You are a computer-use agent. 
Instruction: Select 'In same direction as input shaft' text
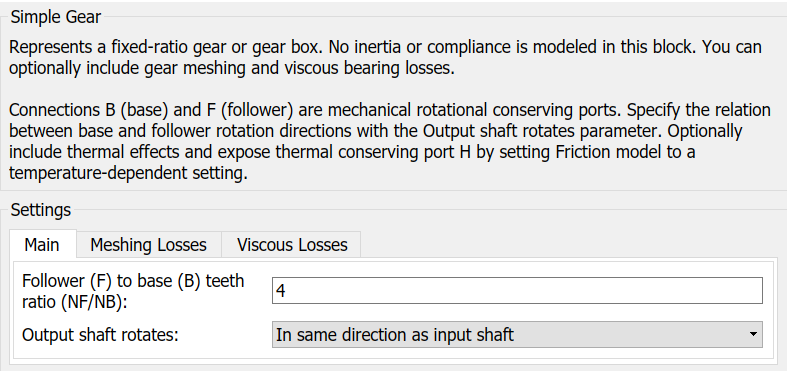(395, 335)
